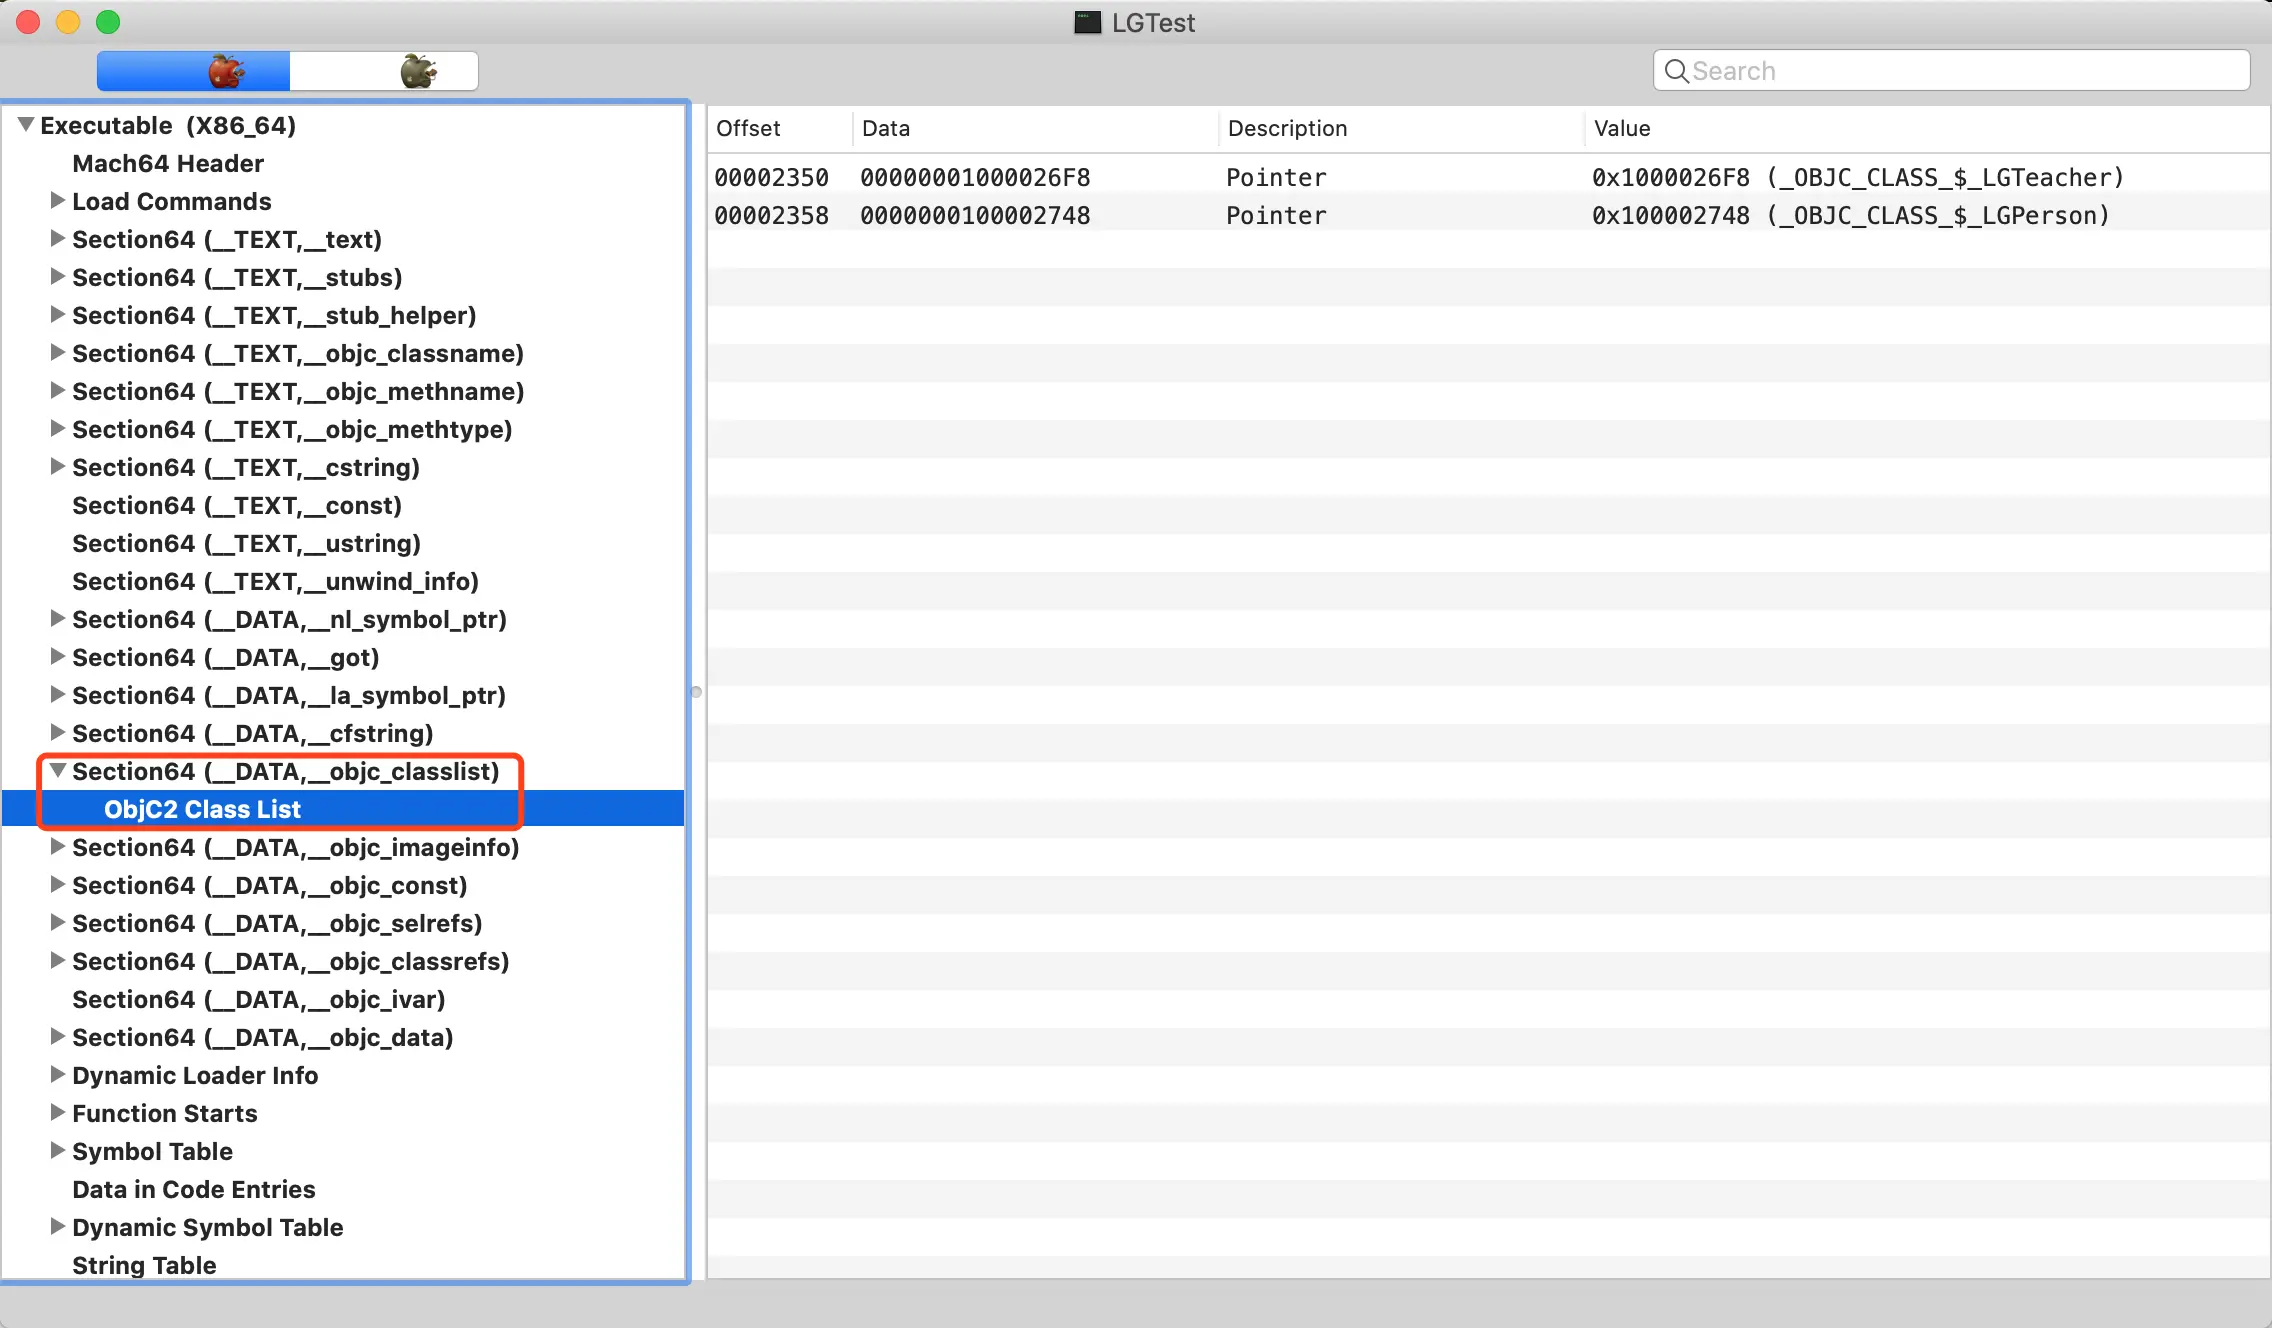This screenshot has height=1328, width=2272.
Task: Expand the Symbol Table node
Action: pos(57,1151)
